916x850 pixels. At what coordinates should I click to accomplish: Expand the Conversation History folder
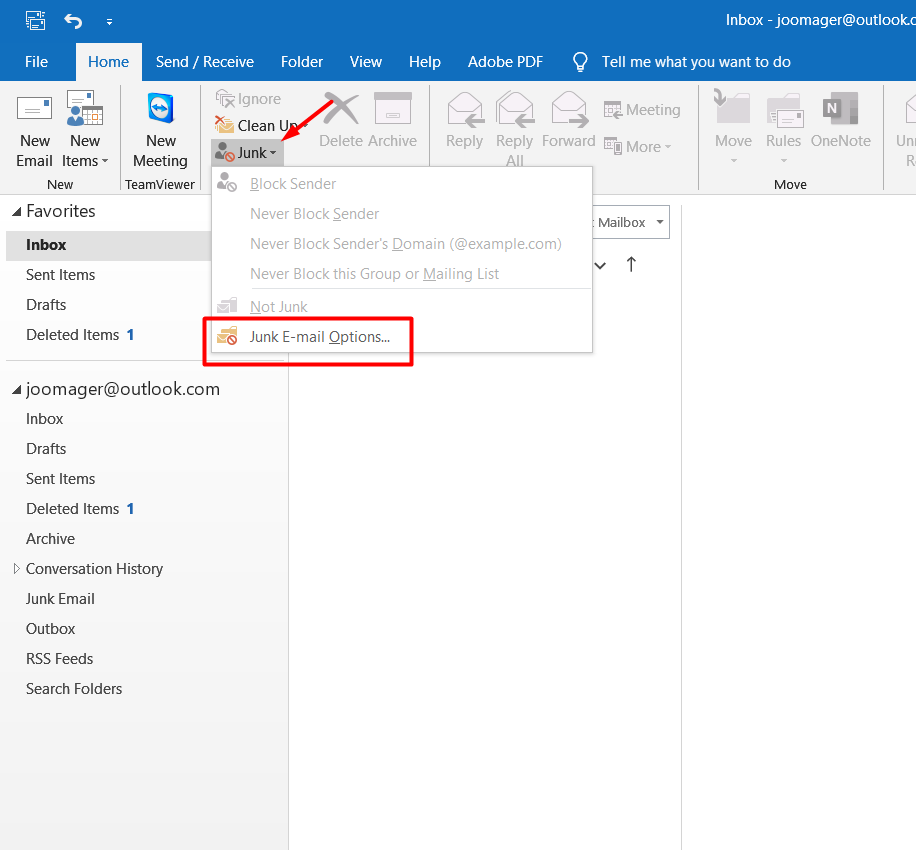(x=16, y=568)
